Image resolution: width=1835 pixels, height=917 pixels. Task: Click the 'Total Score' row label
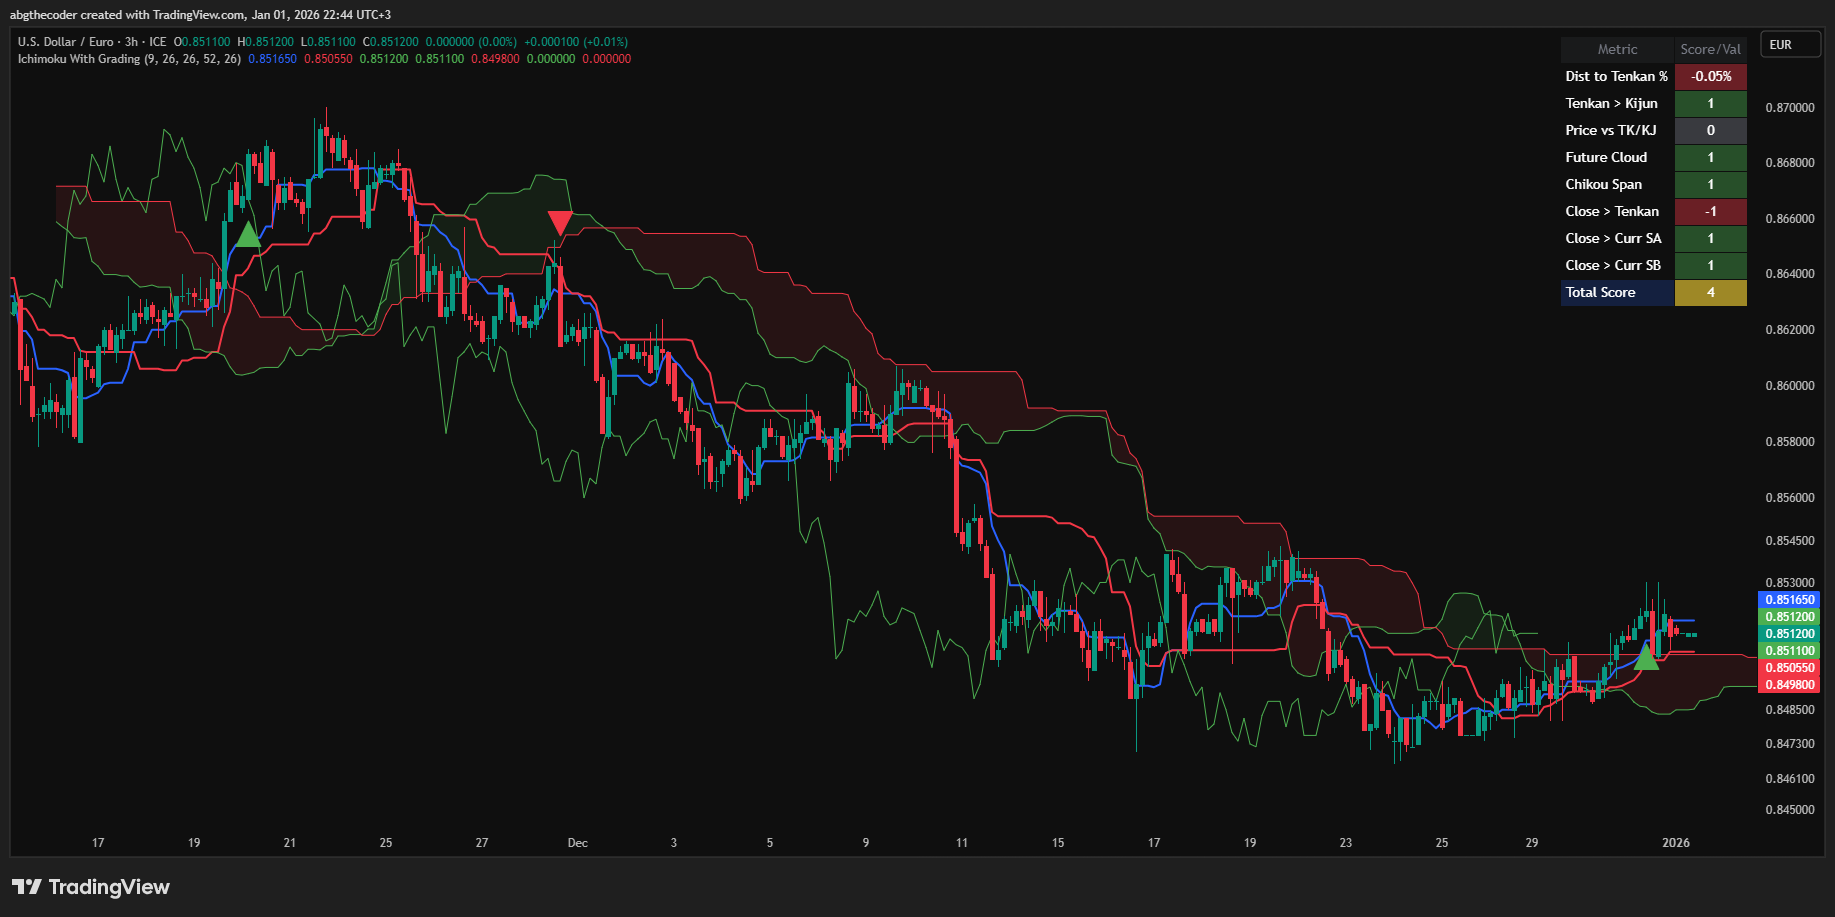tap(1617, 292)
